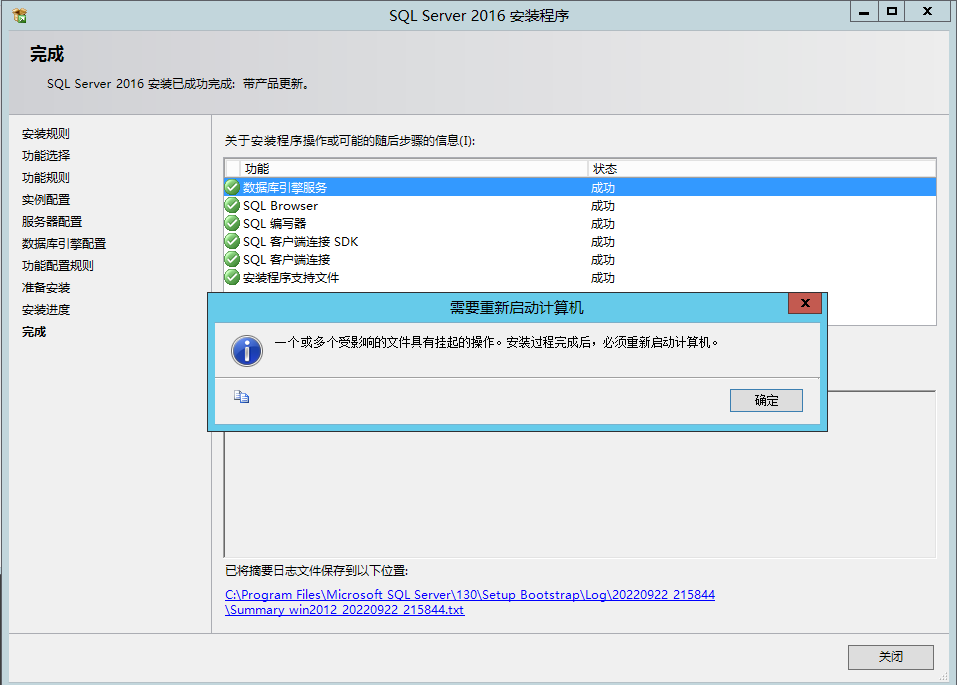This screenshot has height=685, width=957.
Task: Select 服务器配置 step in sidebar
Action: (52, 222)
